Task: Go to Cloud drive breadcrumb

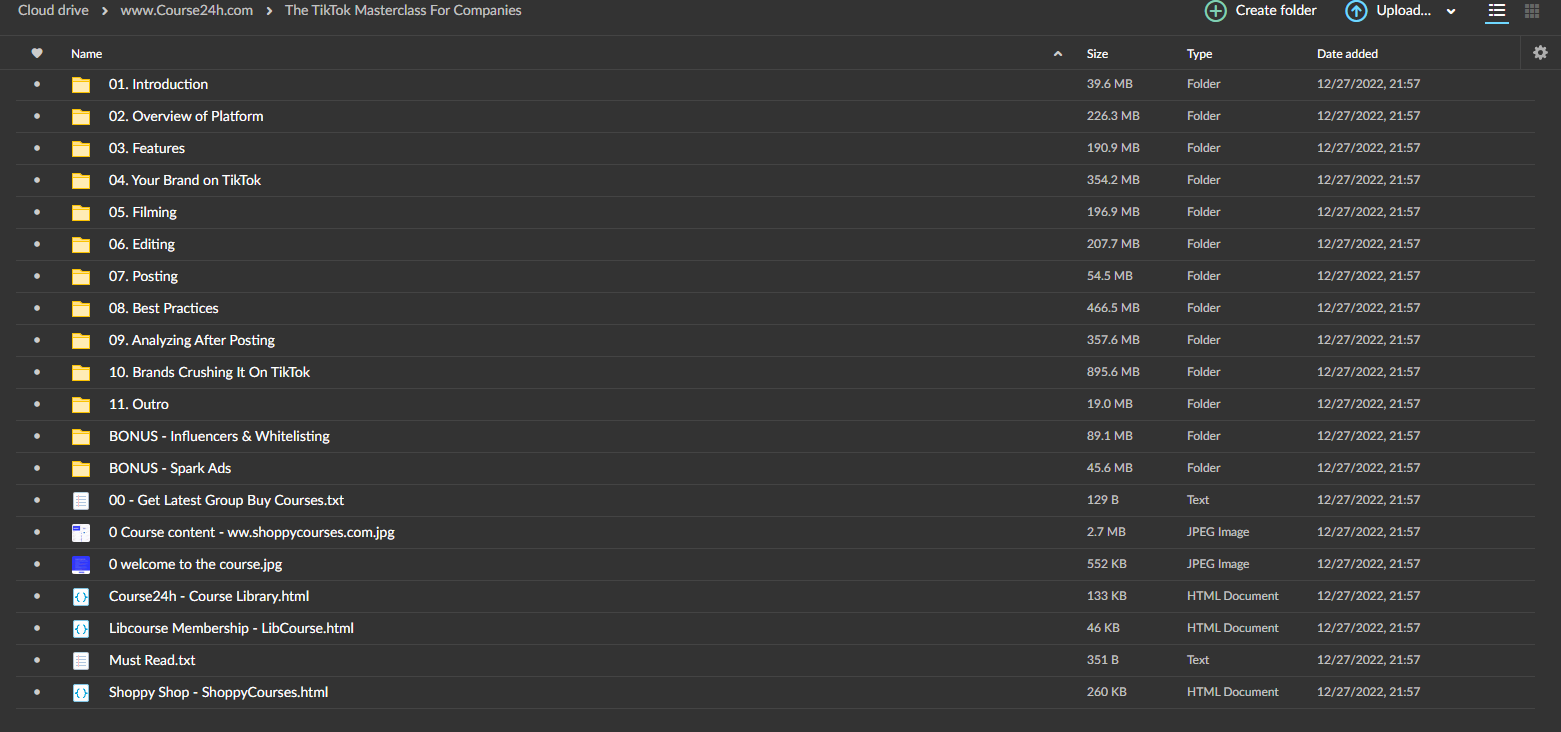Action: [53, 11]
